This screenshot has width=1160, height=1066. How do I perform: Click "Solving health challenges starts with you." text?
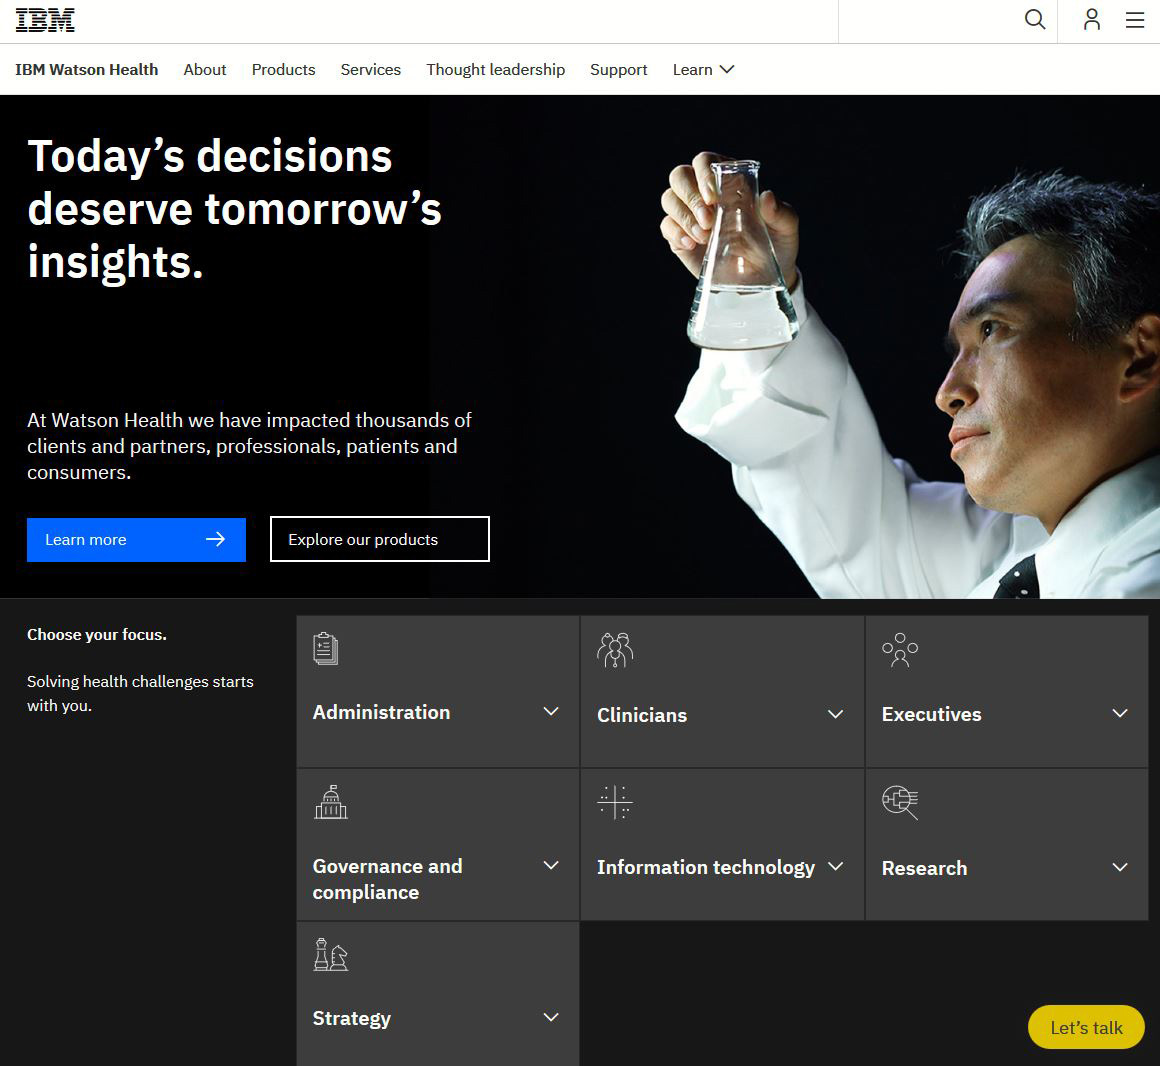[x=141, y=693]
